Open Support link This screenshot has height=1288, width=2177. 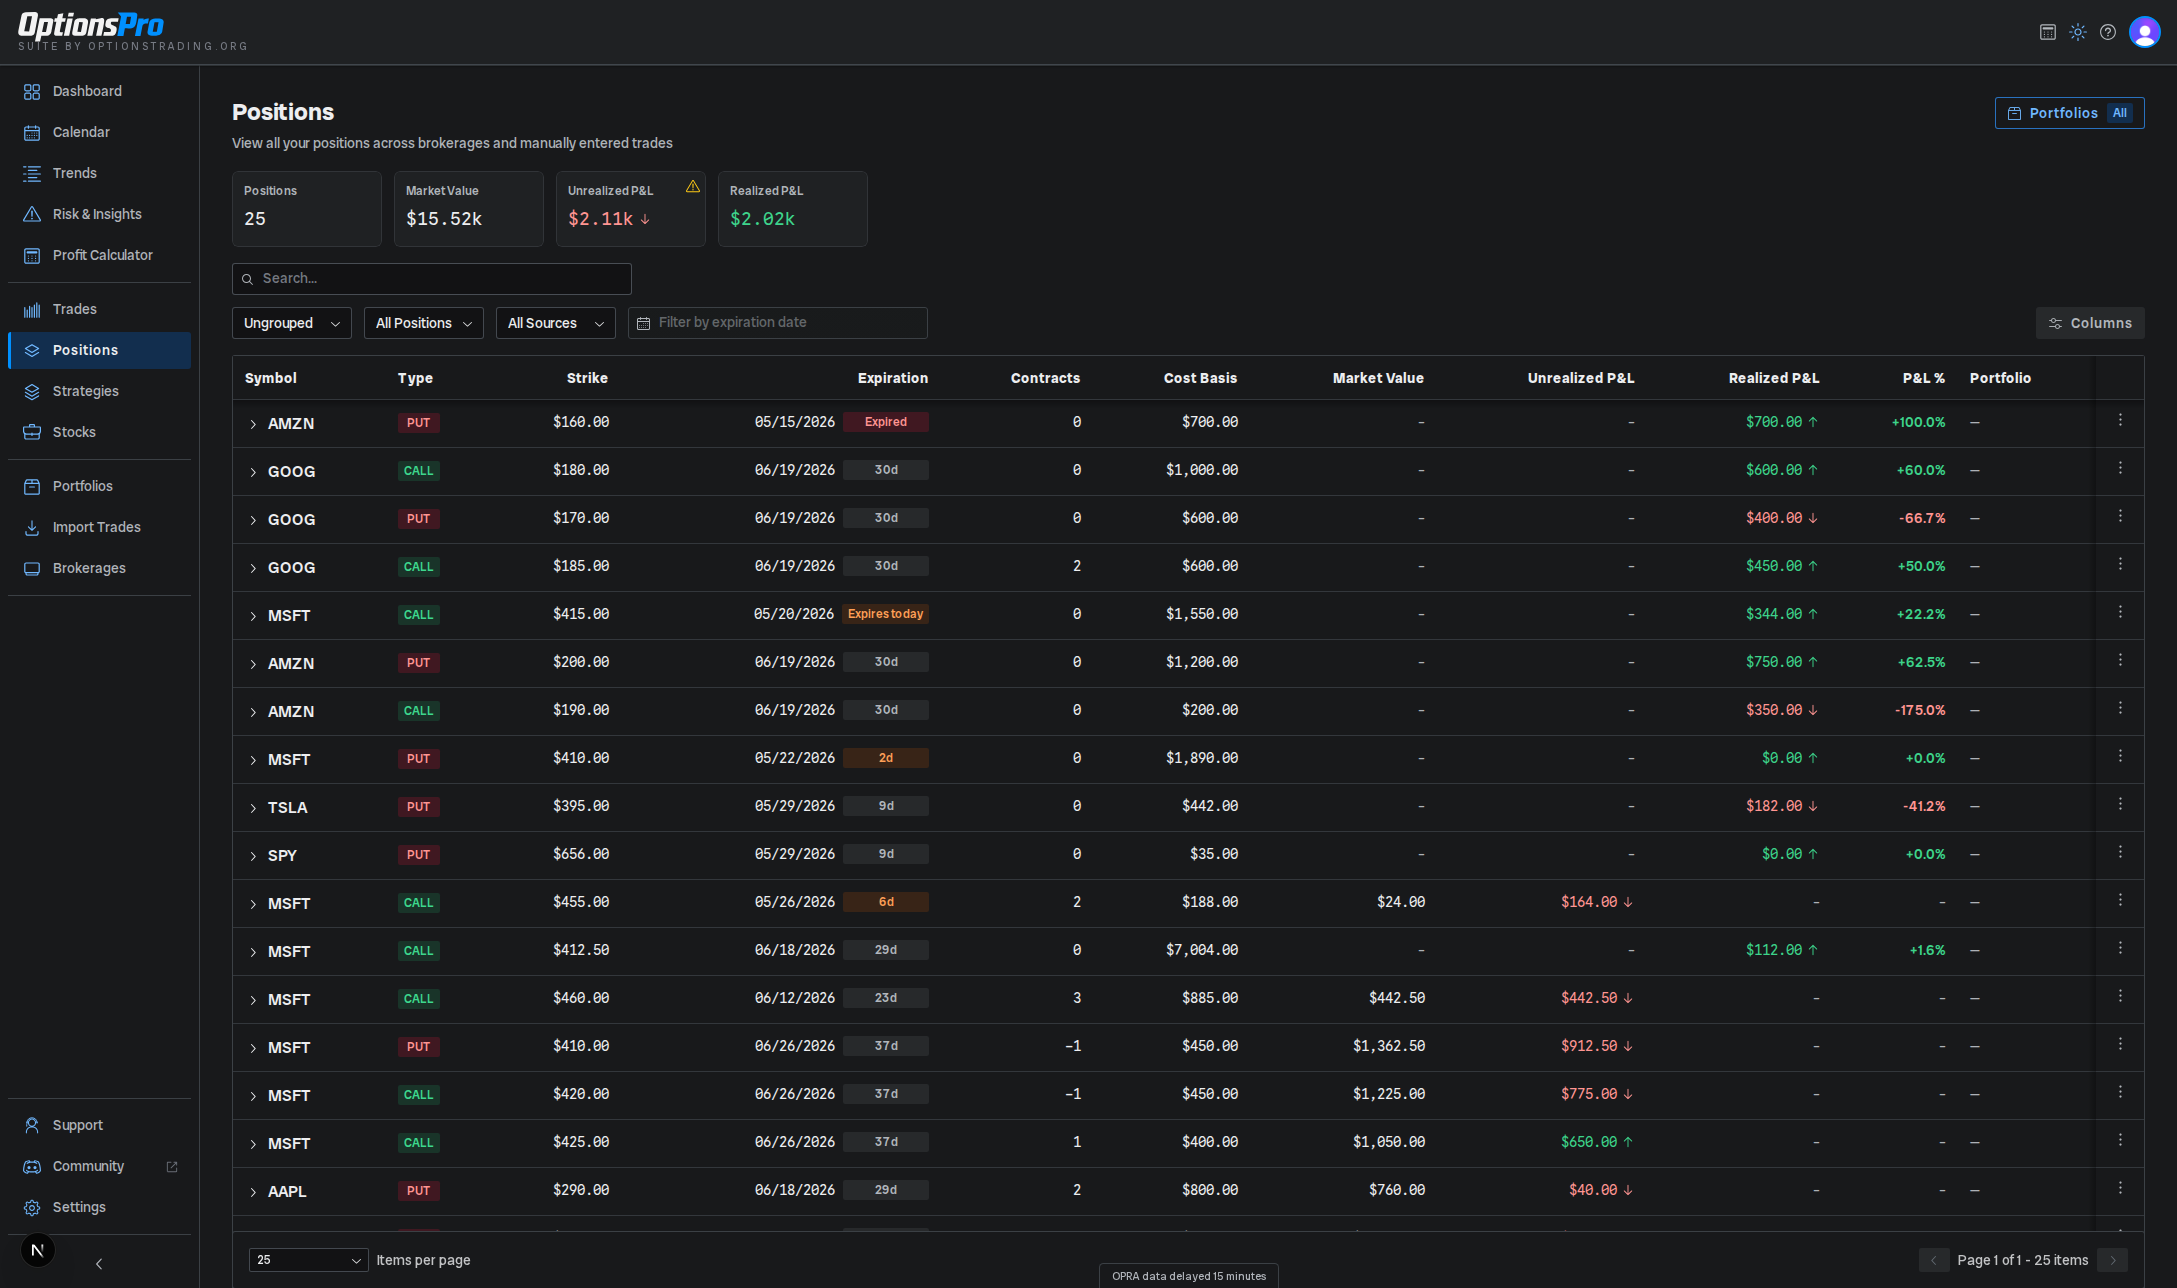click(99, 1125)
